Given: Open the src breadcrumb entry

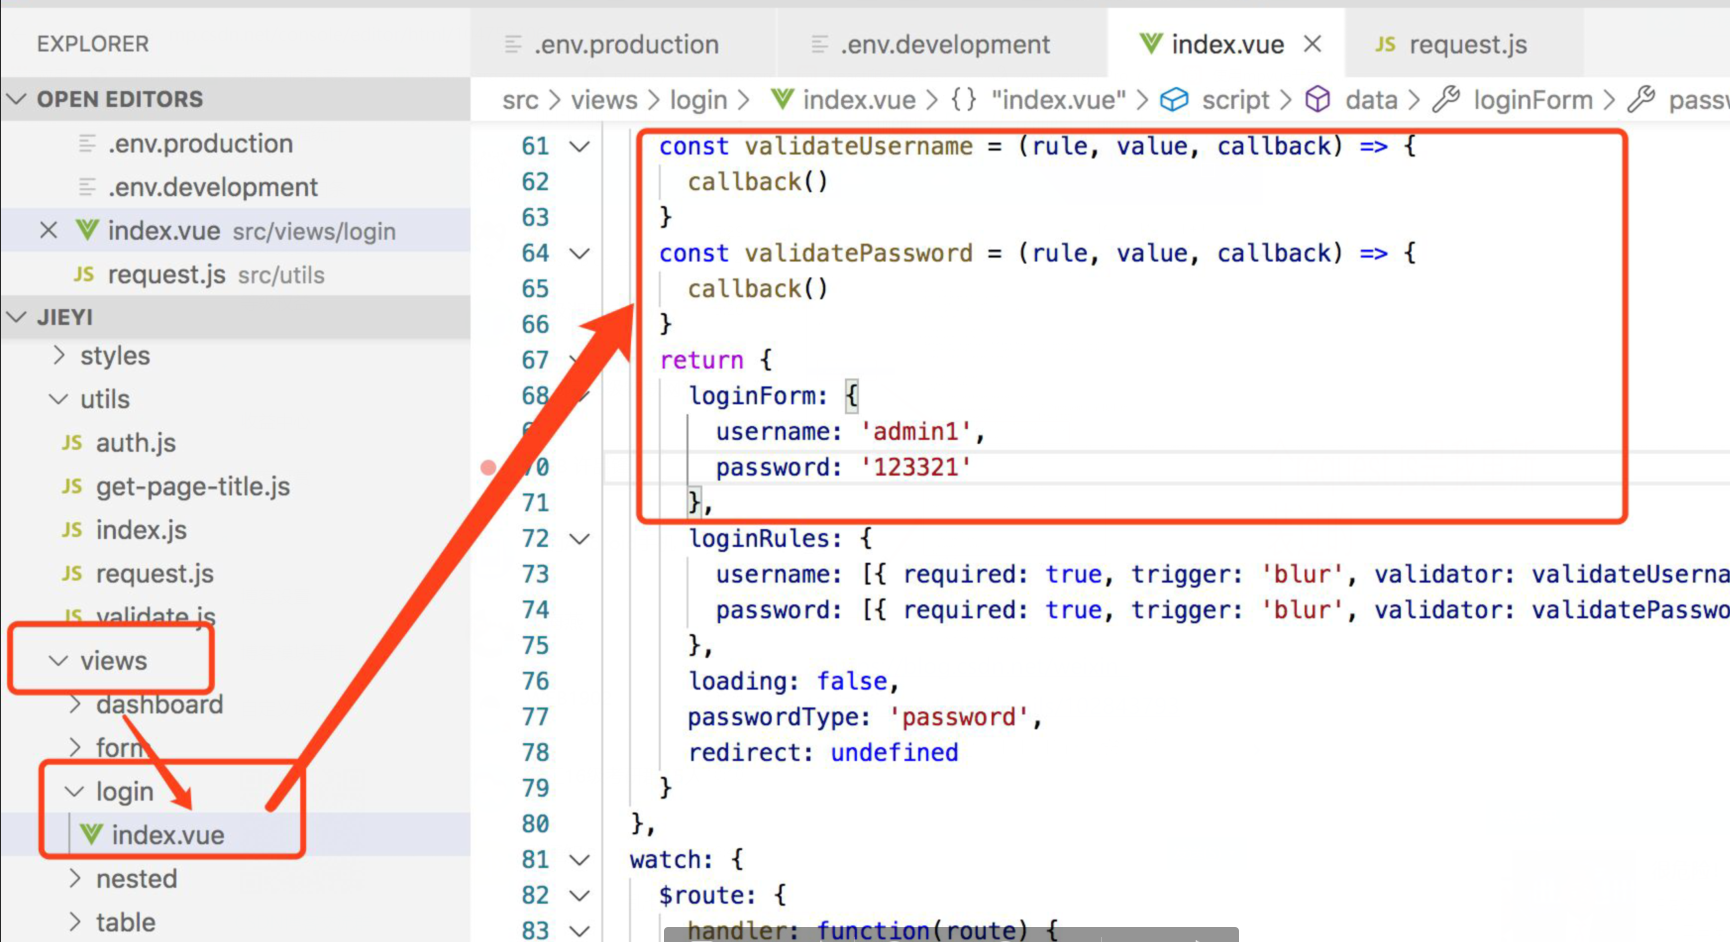Looking at the screenshot, I should [x=520, y=99].
